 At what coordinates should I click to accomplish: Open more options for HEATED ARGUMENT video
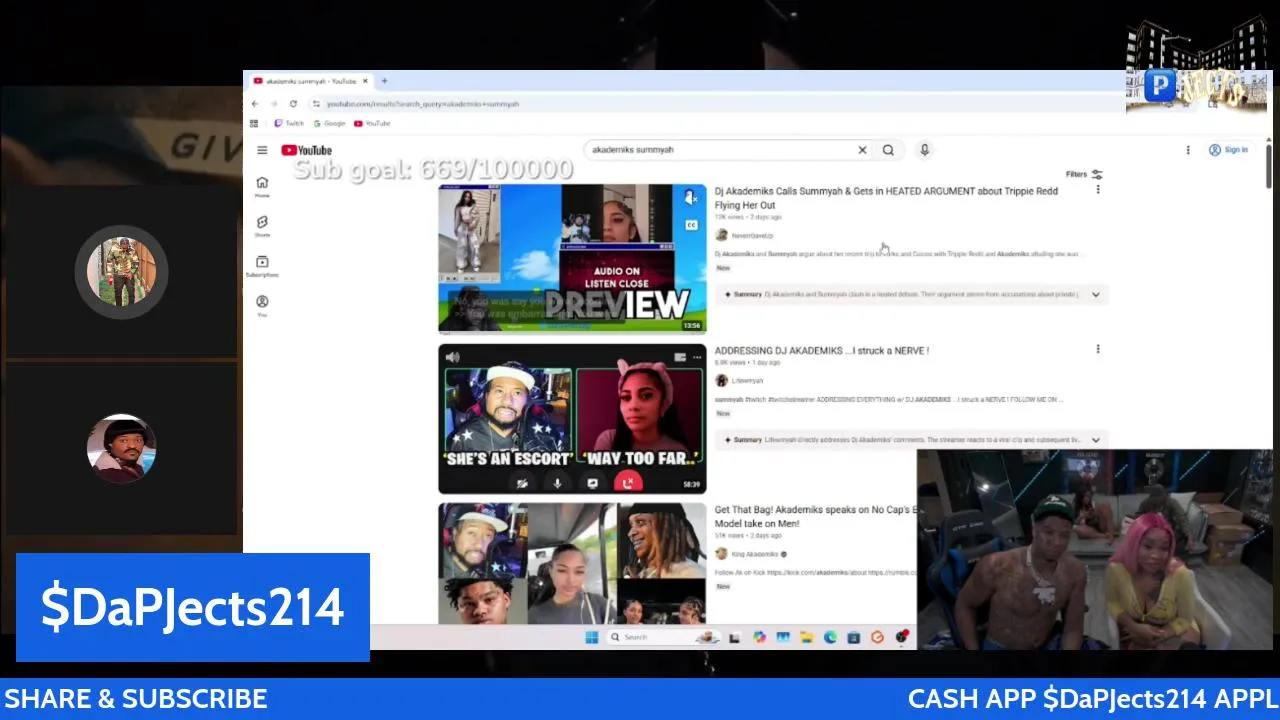pos(1098,189)
